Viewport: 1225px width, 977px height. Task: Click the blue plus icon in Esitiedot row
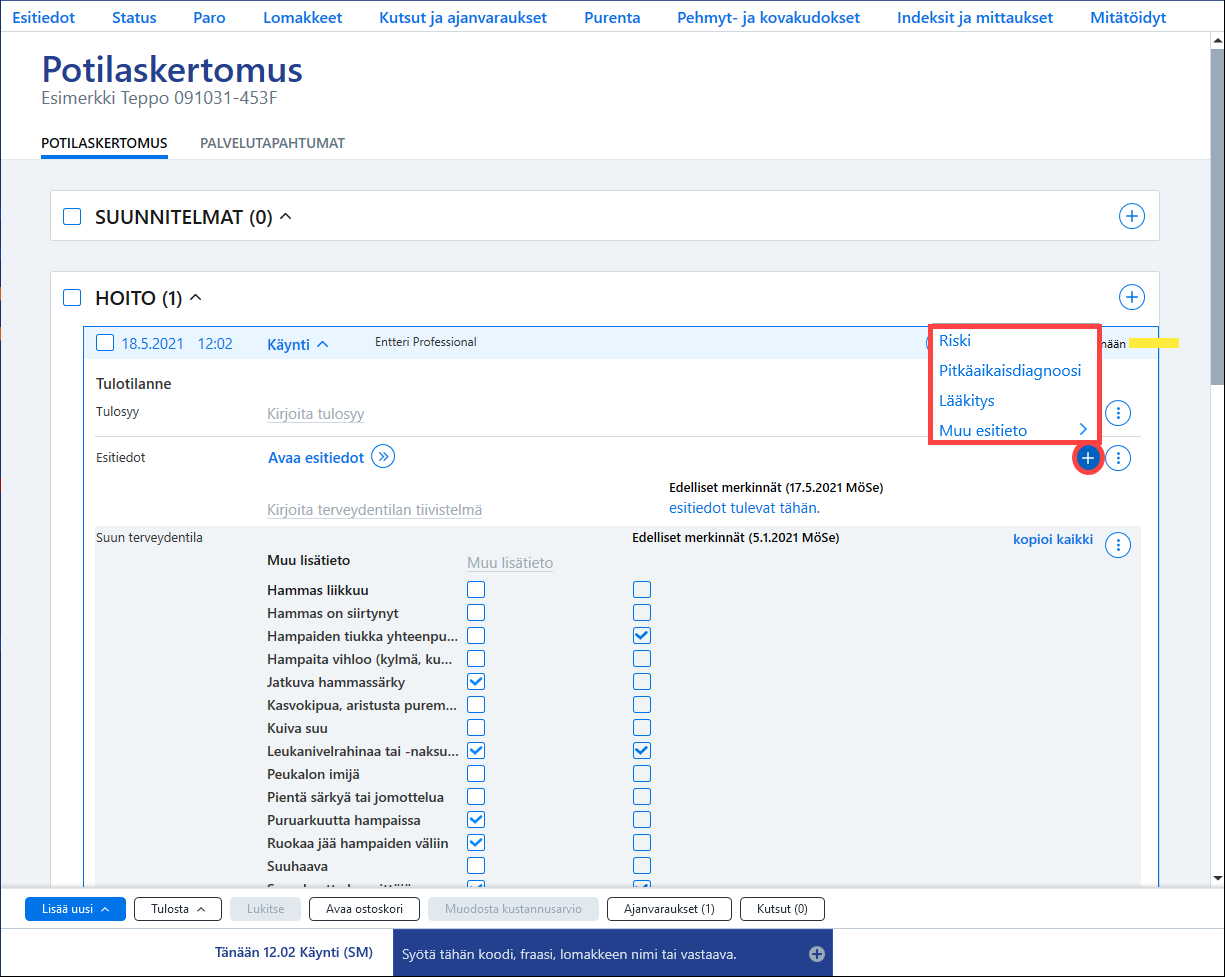(x=1087, y=458)
